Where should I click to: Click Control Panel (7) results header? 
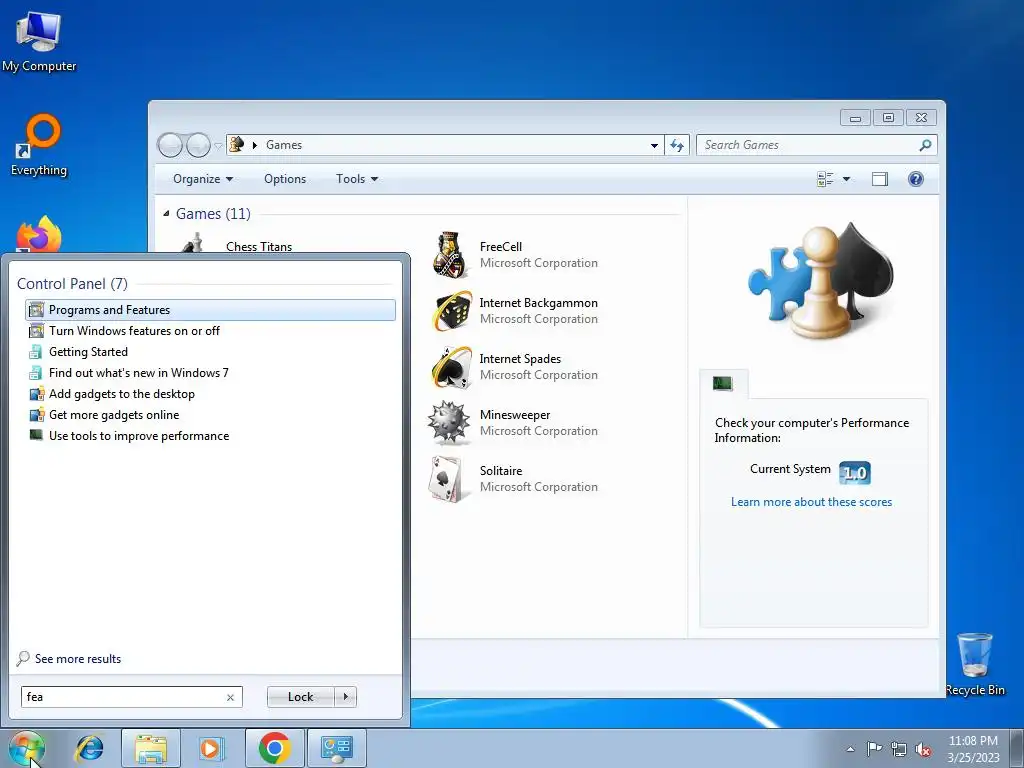(x=72, y=283)
